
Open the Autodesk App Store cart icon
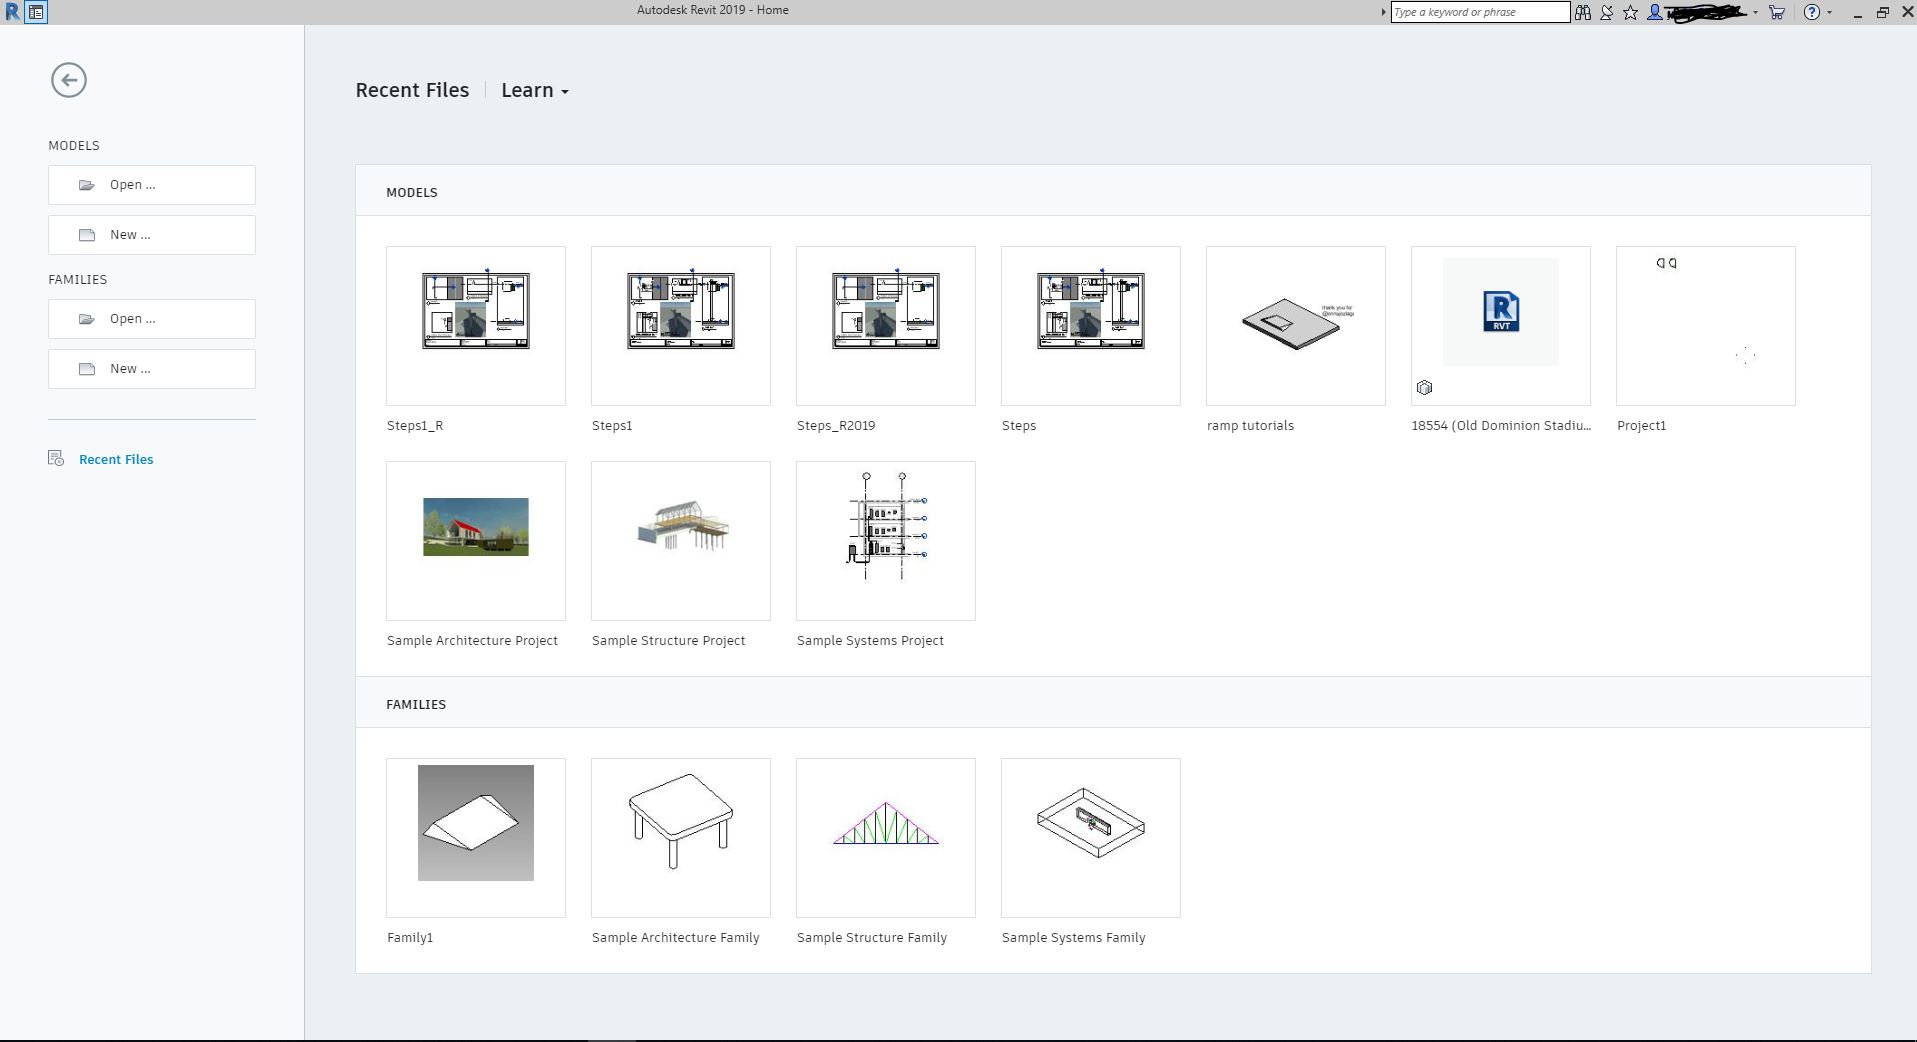coord(1777,12)
